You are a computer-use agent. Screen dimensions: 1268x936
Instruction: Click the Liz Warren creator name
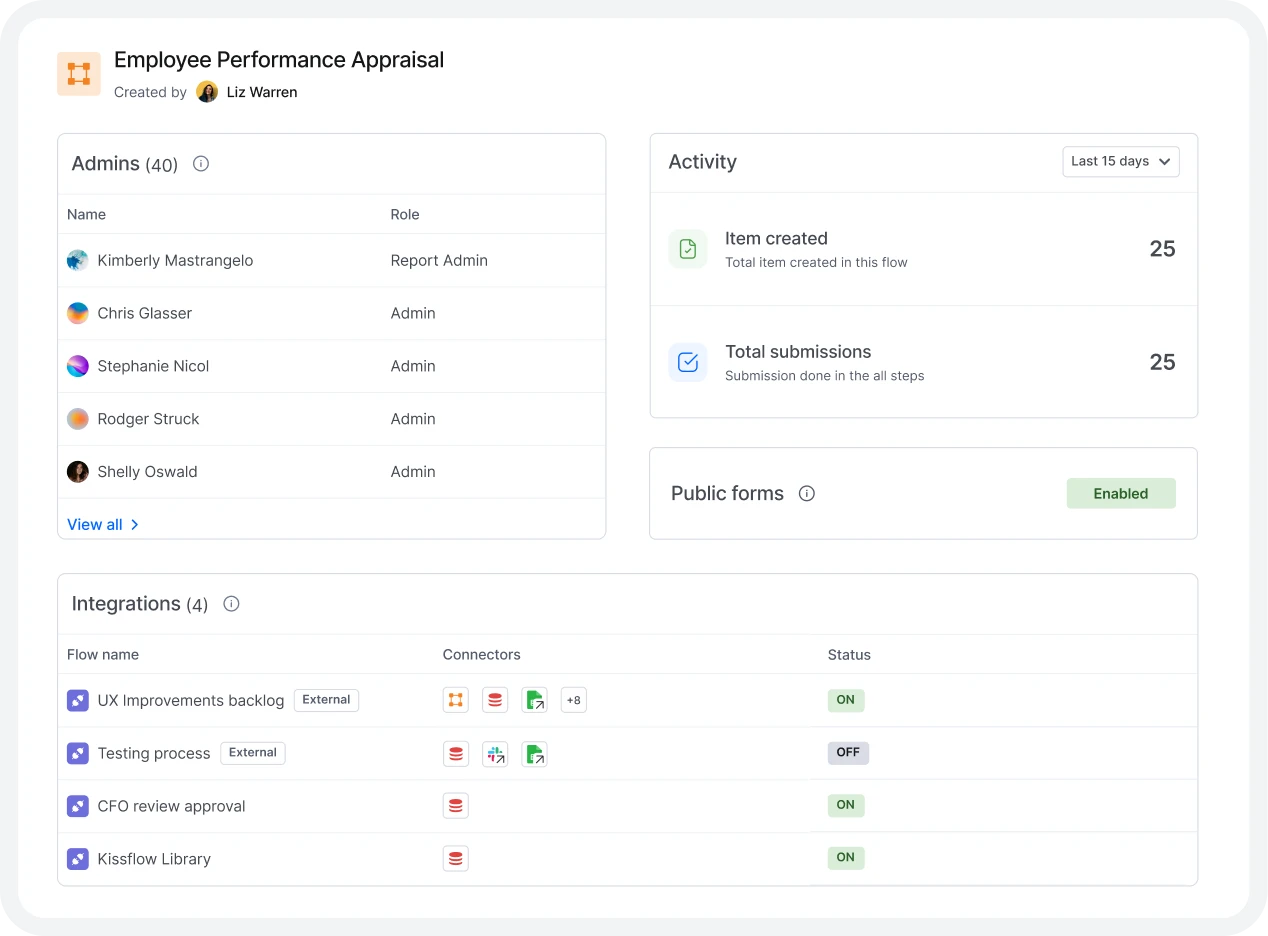(262, 92)
